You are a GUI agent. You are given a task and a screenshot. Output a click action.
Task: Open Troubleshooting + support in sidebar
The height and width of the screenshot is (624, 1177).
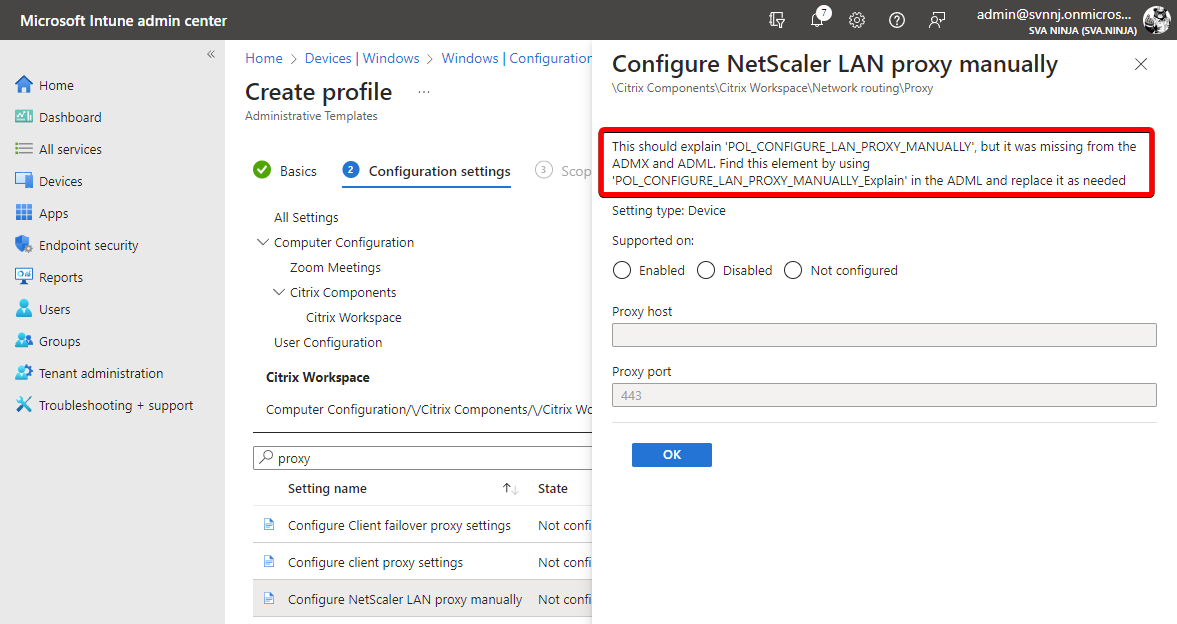coord(116,405)
